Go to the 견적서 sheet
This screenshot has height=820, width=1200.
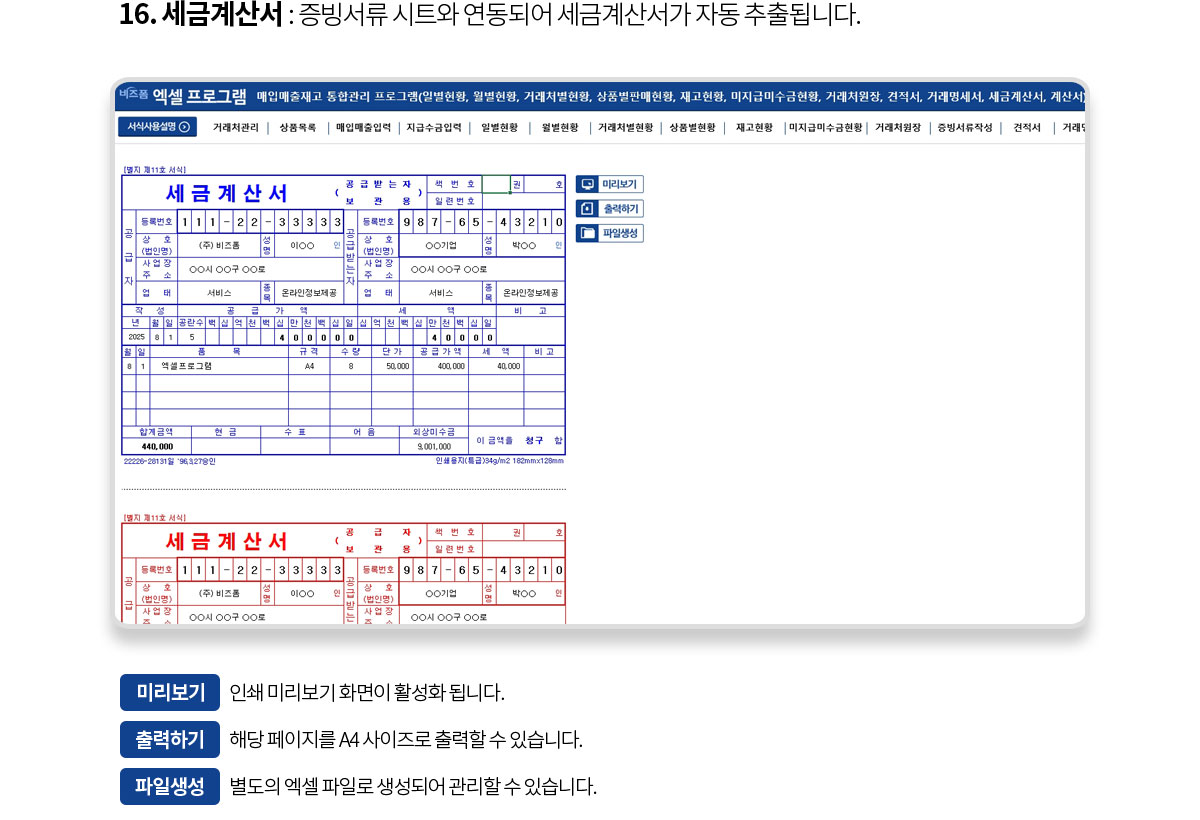[1027, 128]
